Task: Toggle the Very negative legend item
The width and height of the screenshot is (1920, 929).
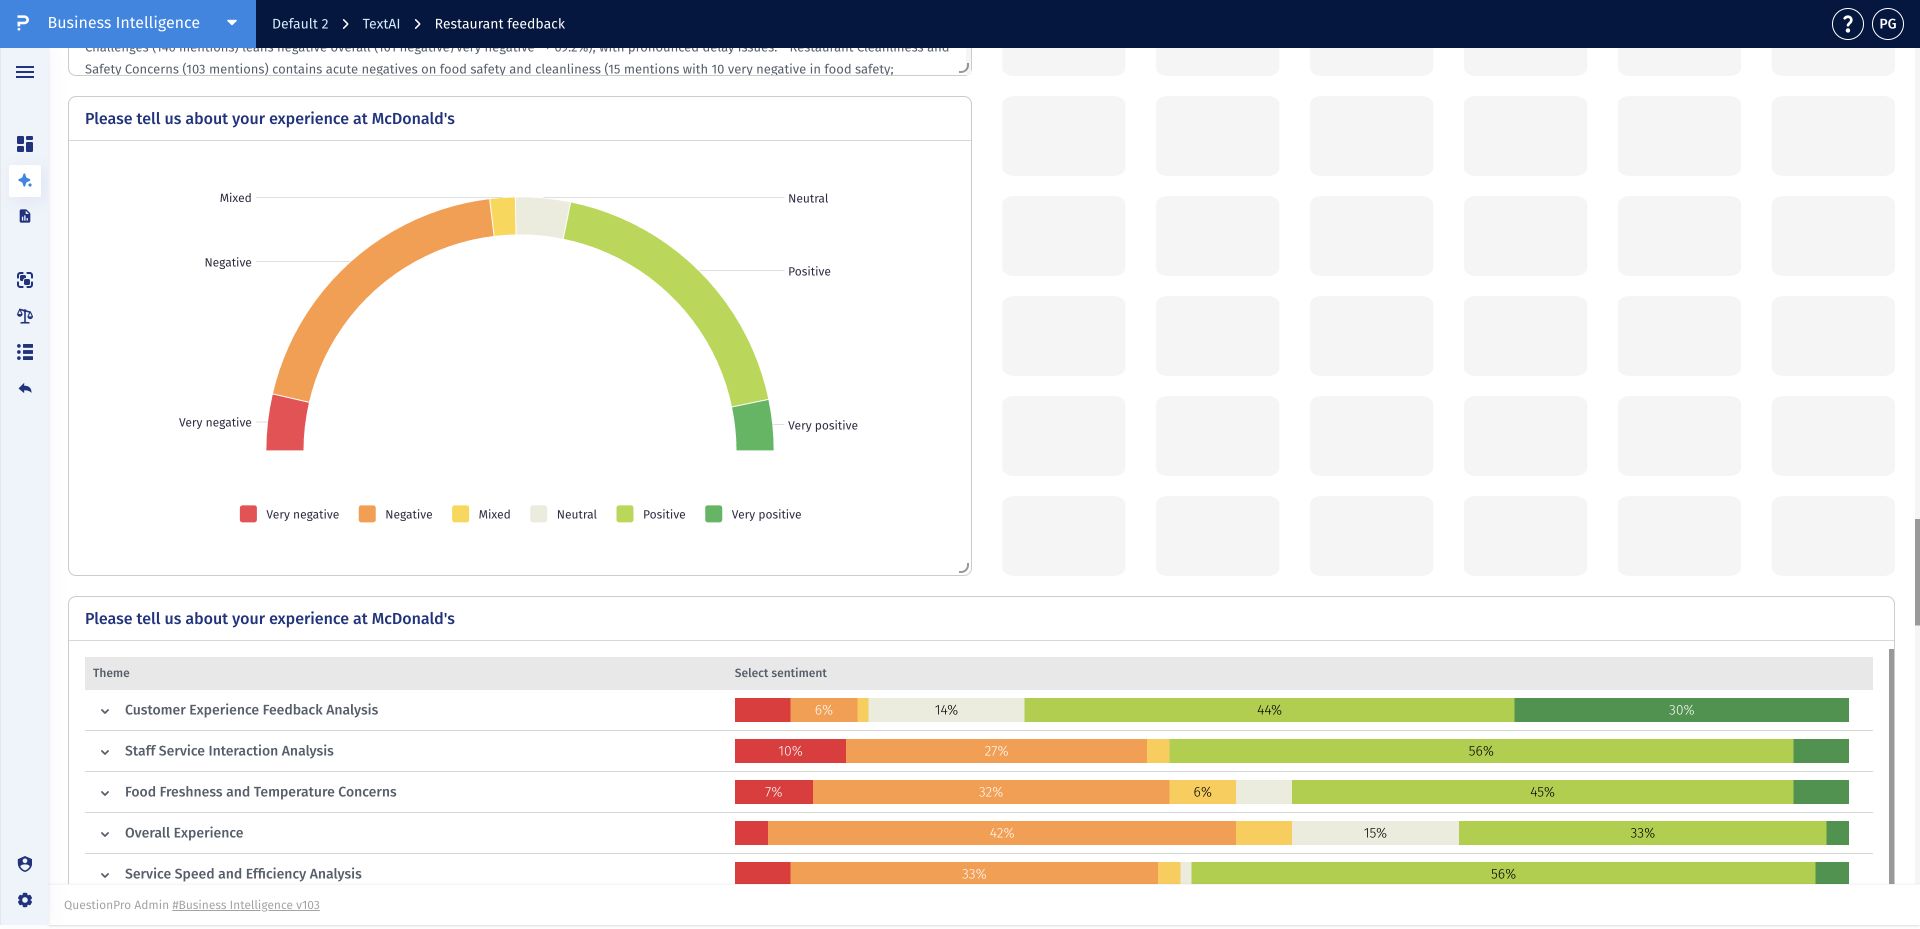Action: [290, 514]
